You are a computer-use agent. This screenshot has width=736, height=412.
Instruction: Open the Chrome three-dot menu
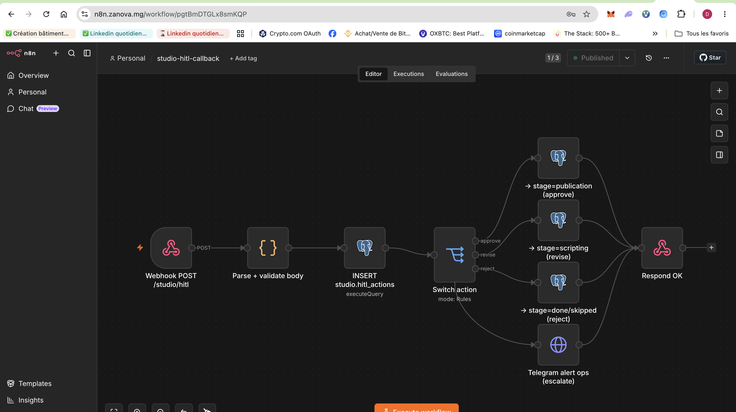tap(724, 14)
